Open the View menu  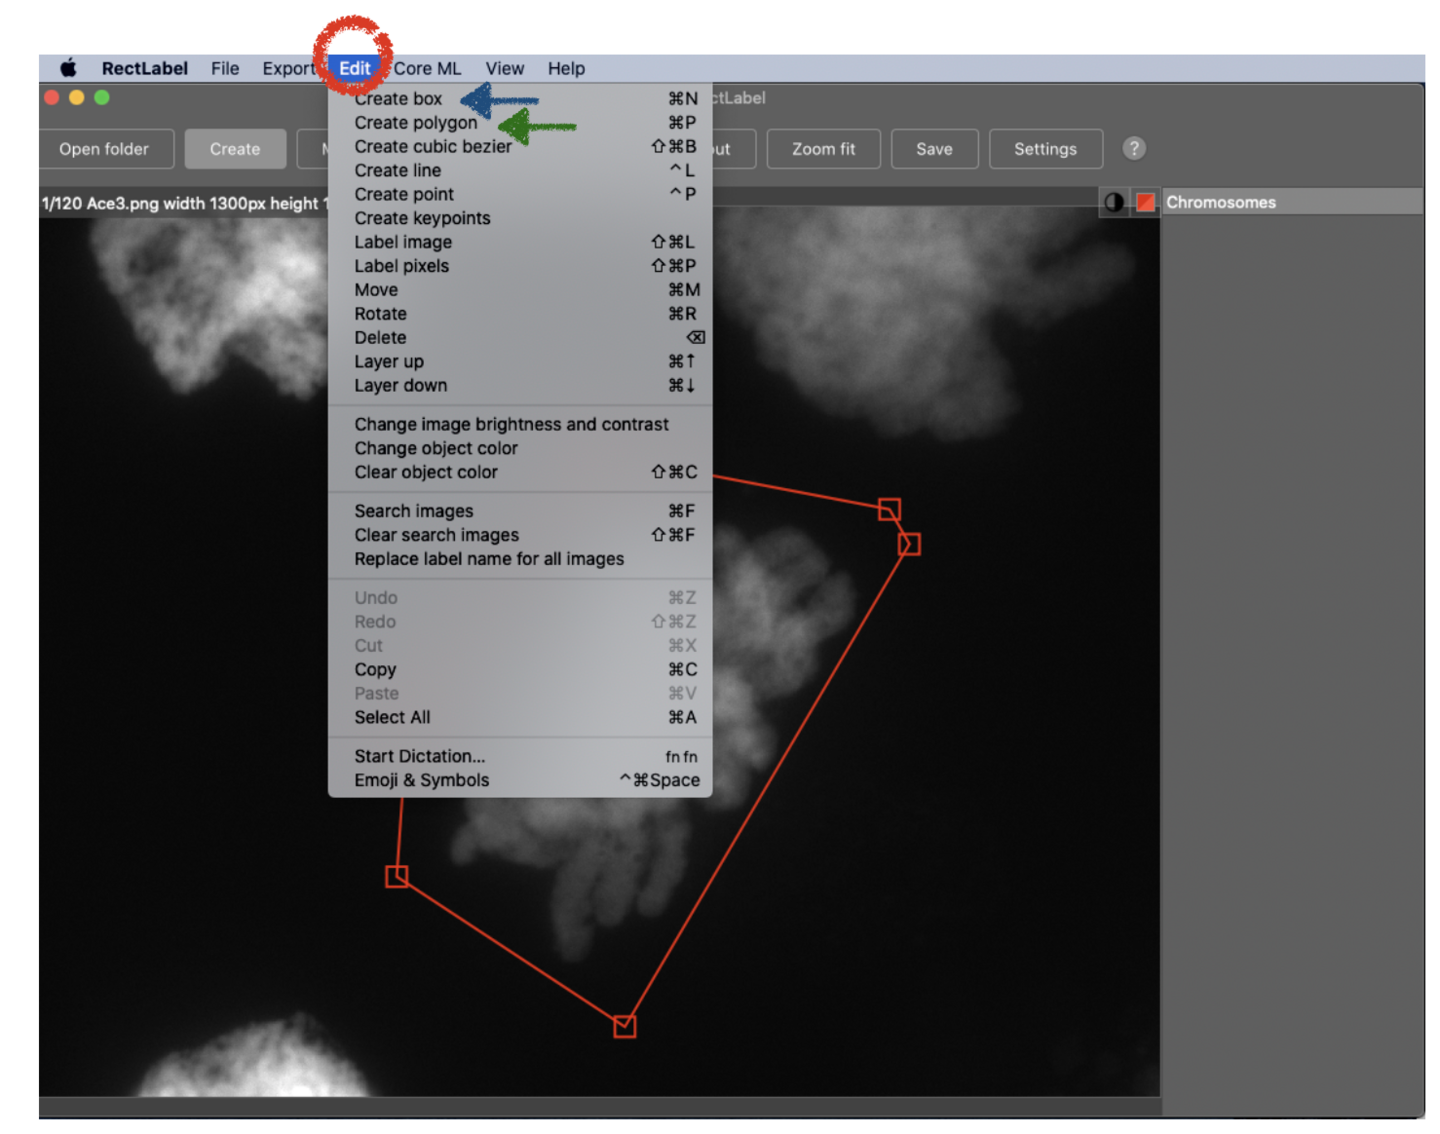click(505, 68)
